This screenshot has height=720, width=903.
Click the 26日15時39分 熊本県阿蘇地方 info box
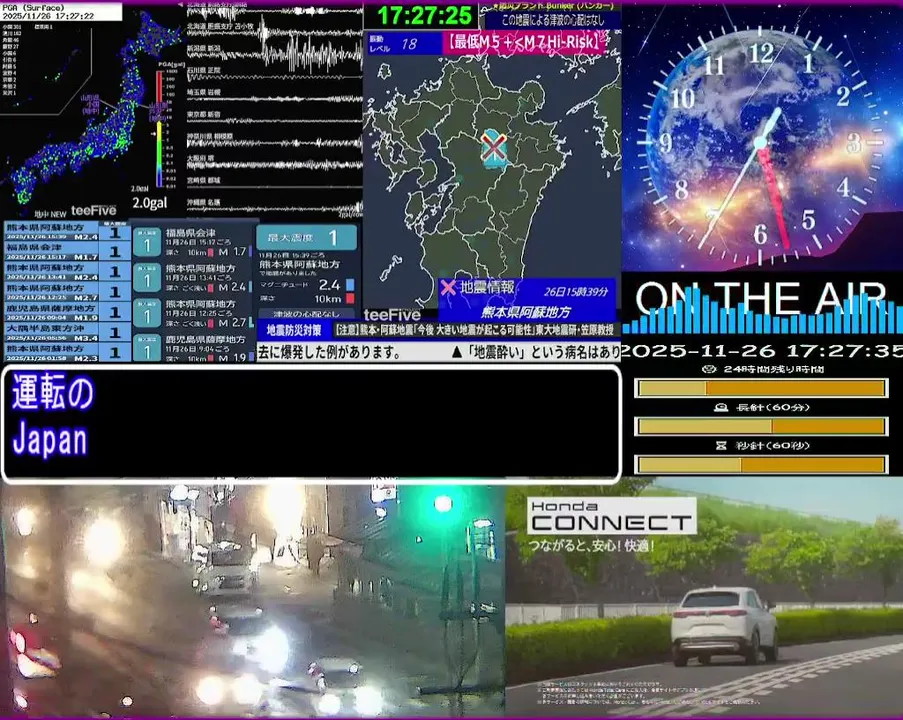(527, 300)
